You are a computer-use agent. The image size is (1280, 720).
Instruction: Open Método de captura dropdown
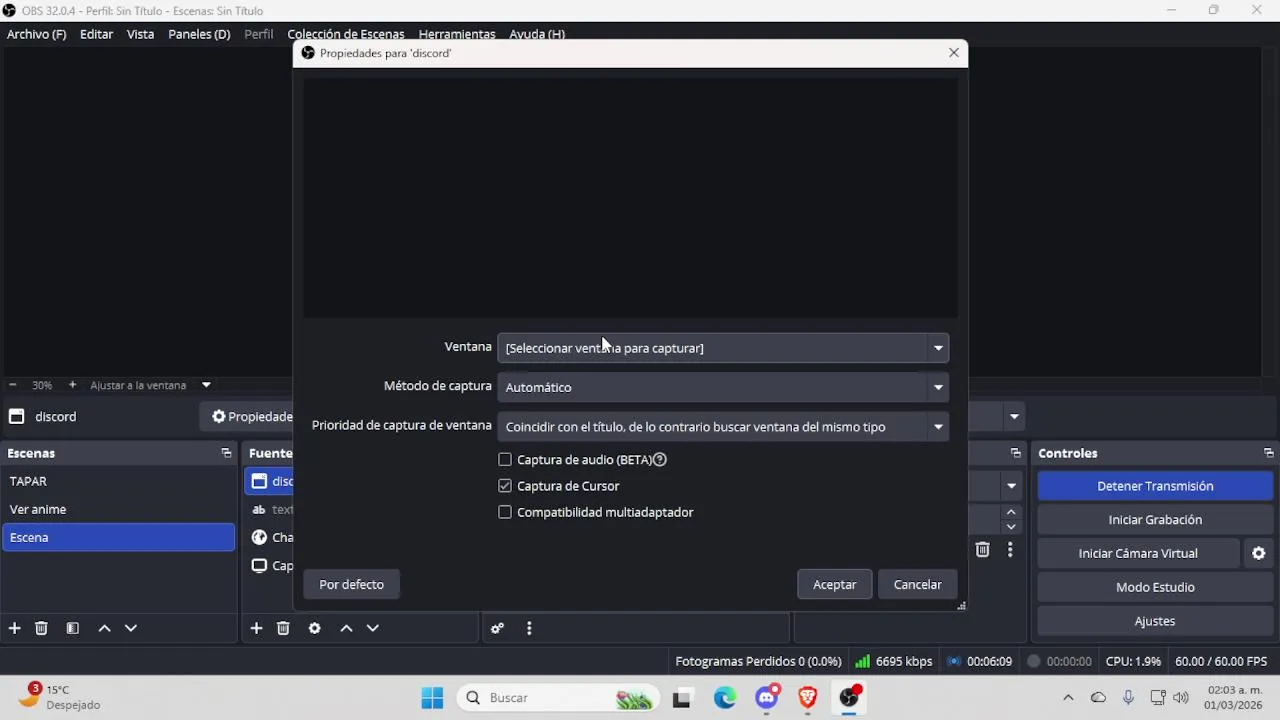tap(723, 387)
